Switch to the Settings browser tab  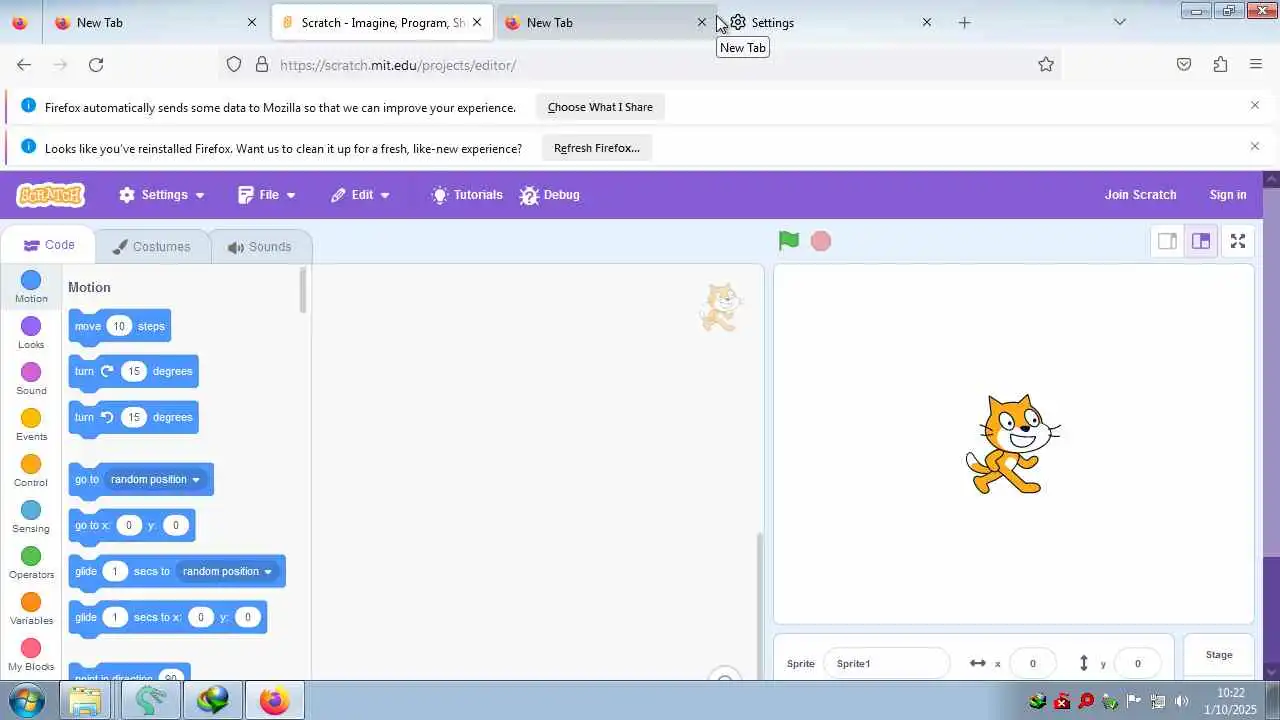pyautogui.click(x=830, y=22)
